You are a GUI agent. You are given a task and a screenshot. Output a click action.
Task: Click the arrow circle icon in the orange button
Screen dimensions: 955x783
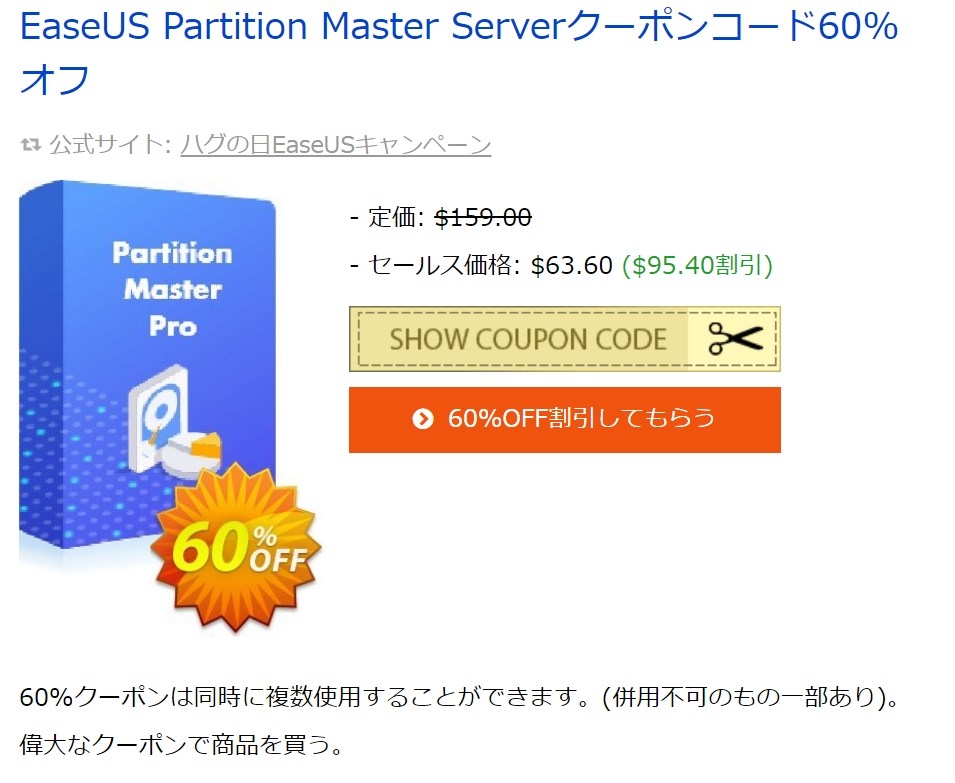click(423, 419)
